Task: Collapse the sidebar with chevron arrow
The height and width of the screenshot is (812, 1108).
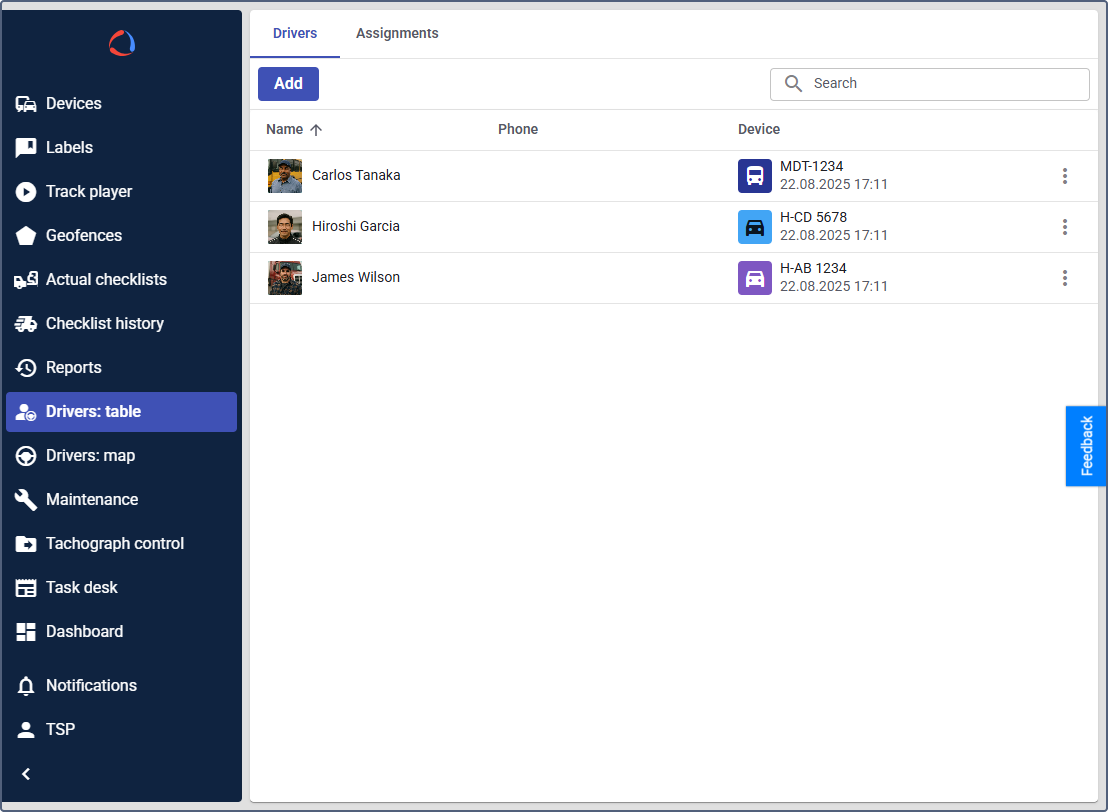Action: tap(26, 774)
